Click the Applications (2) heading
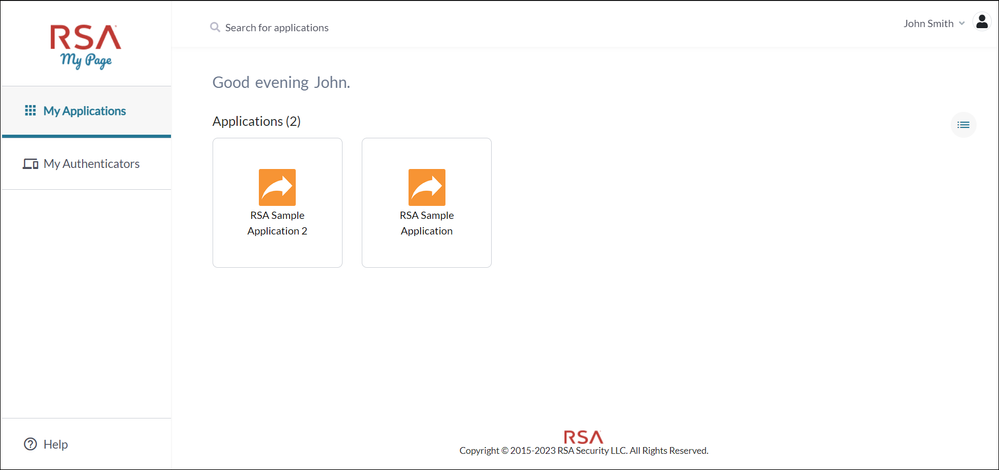This screenshot has height=470, width=999. coord(256,121)
